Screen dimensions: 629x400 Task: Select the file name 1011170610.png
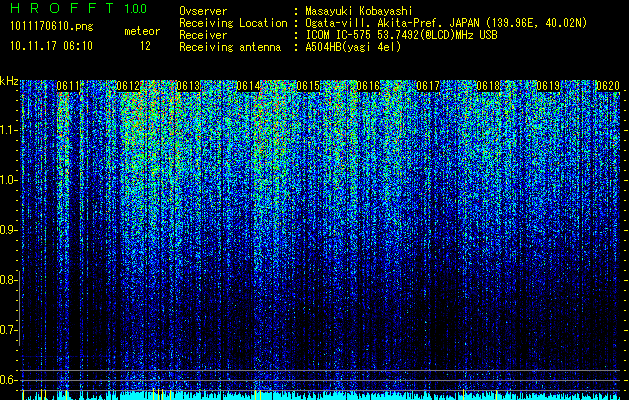point(52,27)
